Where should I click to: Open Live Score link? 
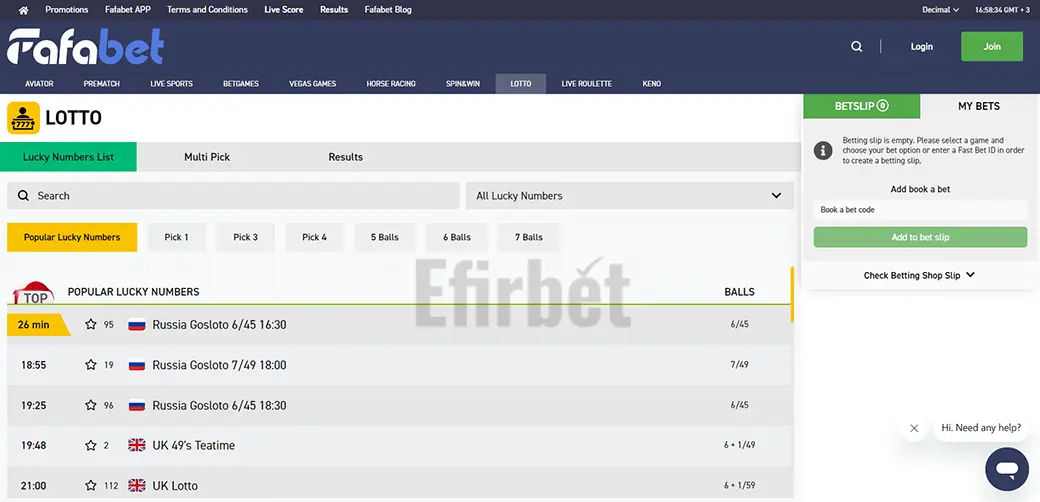283,10
